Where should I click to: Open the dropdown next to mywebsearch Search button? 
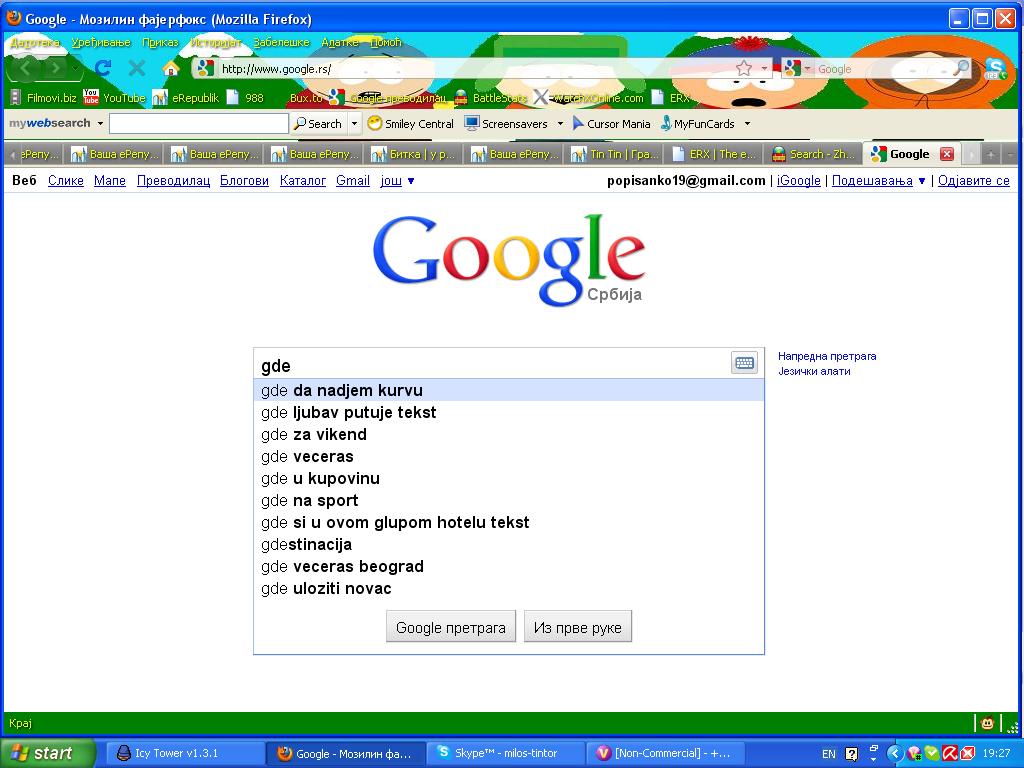[354, 123]
